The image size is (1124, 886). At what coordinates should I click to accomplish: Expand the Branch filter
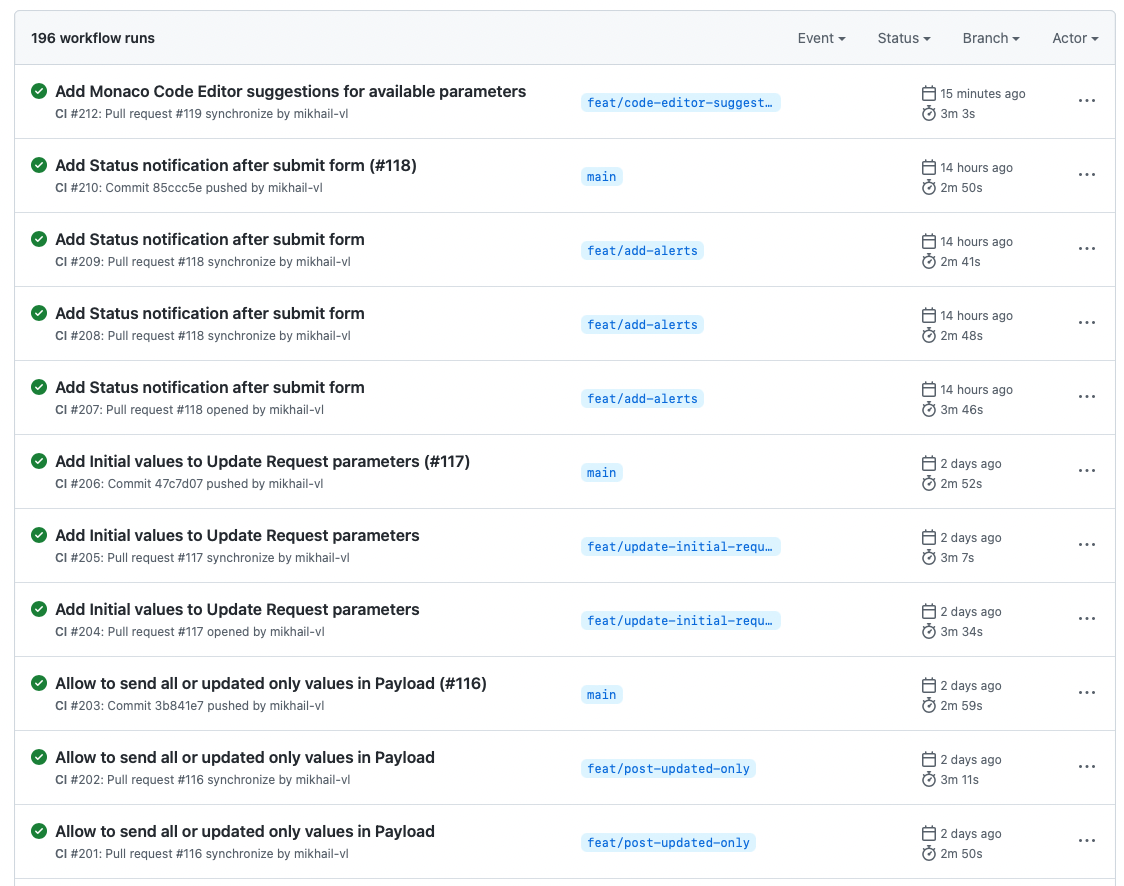pyautogui.click(x=990, y=38)
